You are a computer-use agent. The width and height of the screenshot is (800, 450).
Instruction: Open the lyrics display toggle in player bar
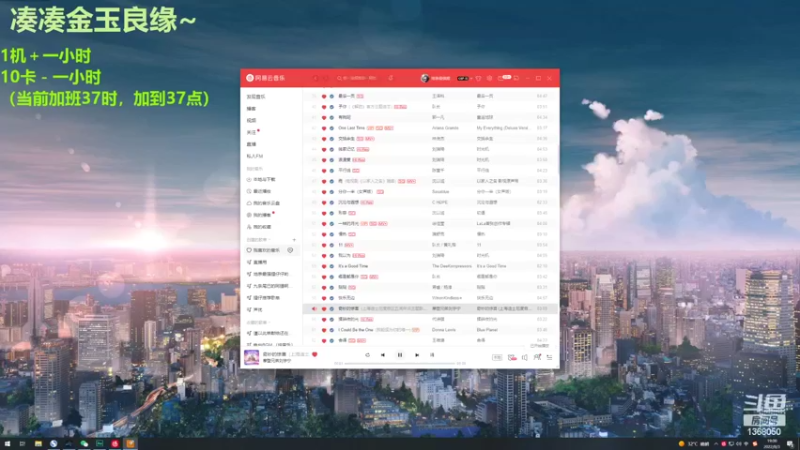tap(432, 355)
